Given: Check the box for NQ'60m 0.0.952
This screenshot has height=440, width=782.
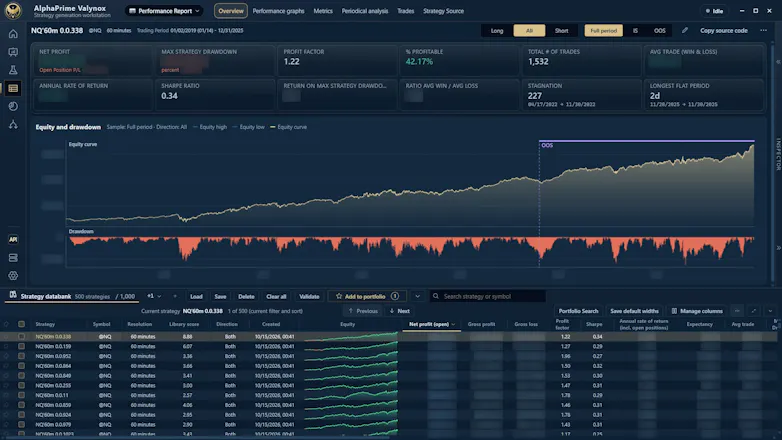Looking at the screenshot, I should (x=21, y=356).
